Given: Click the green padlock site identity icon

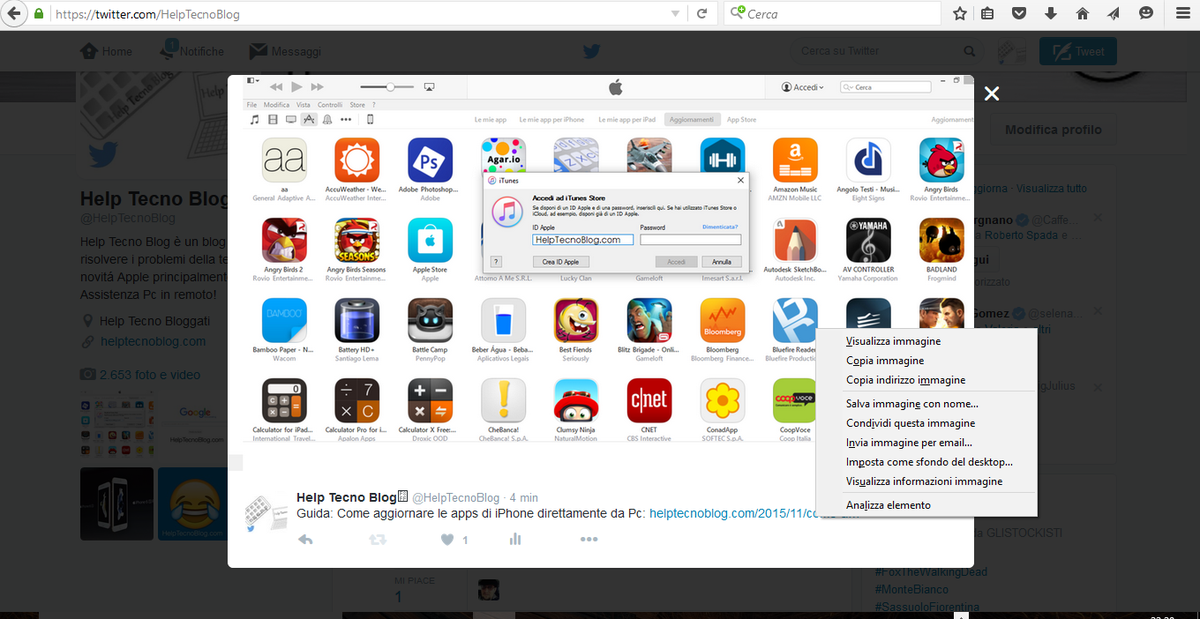Looking at the screenshot, I should pos(39,14).
